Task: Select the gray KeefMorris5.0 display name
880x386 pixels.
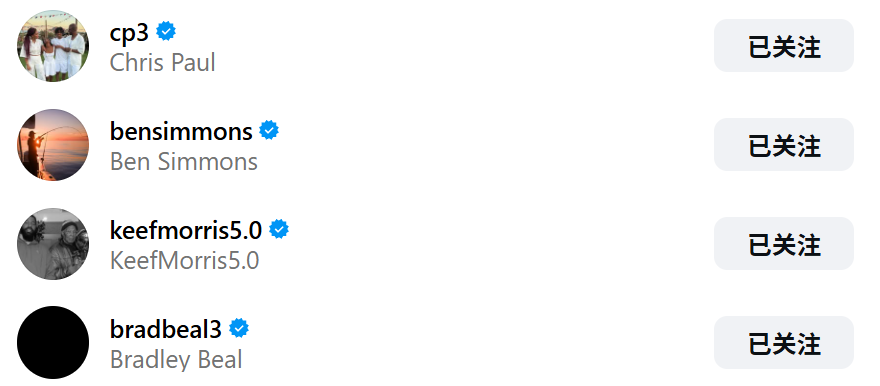Action: click(185, 260)
